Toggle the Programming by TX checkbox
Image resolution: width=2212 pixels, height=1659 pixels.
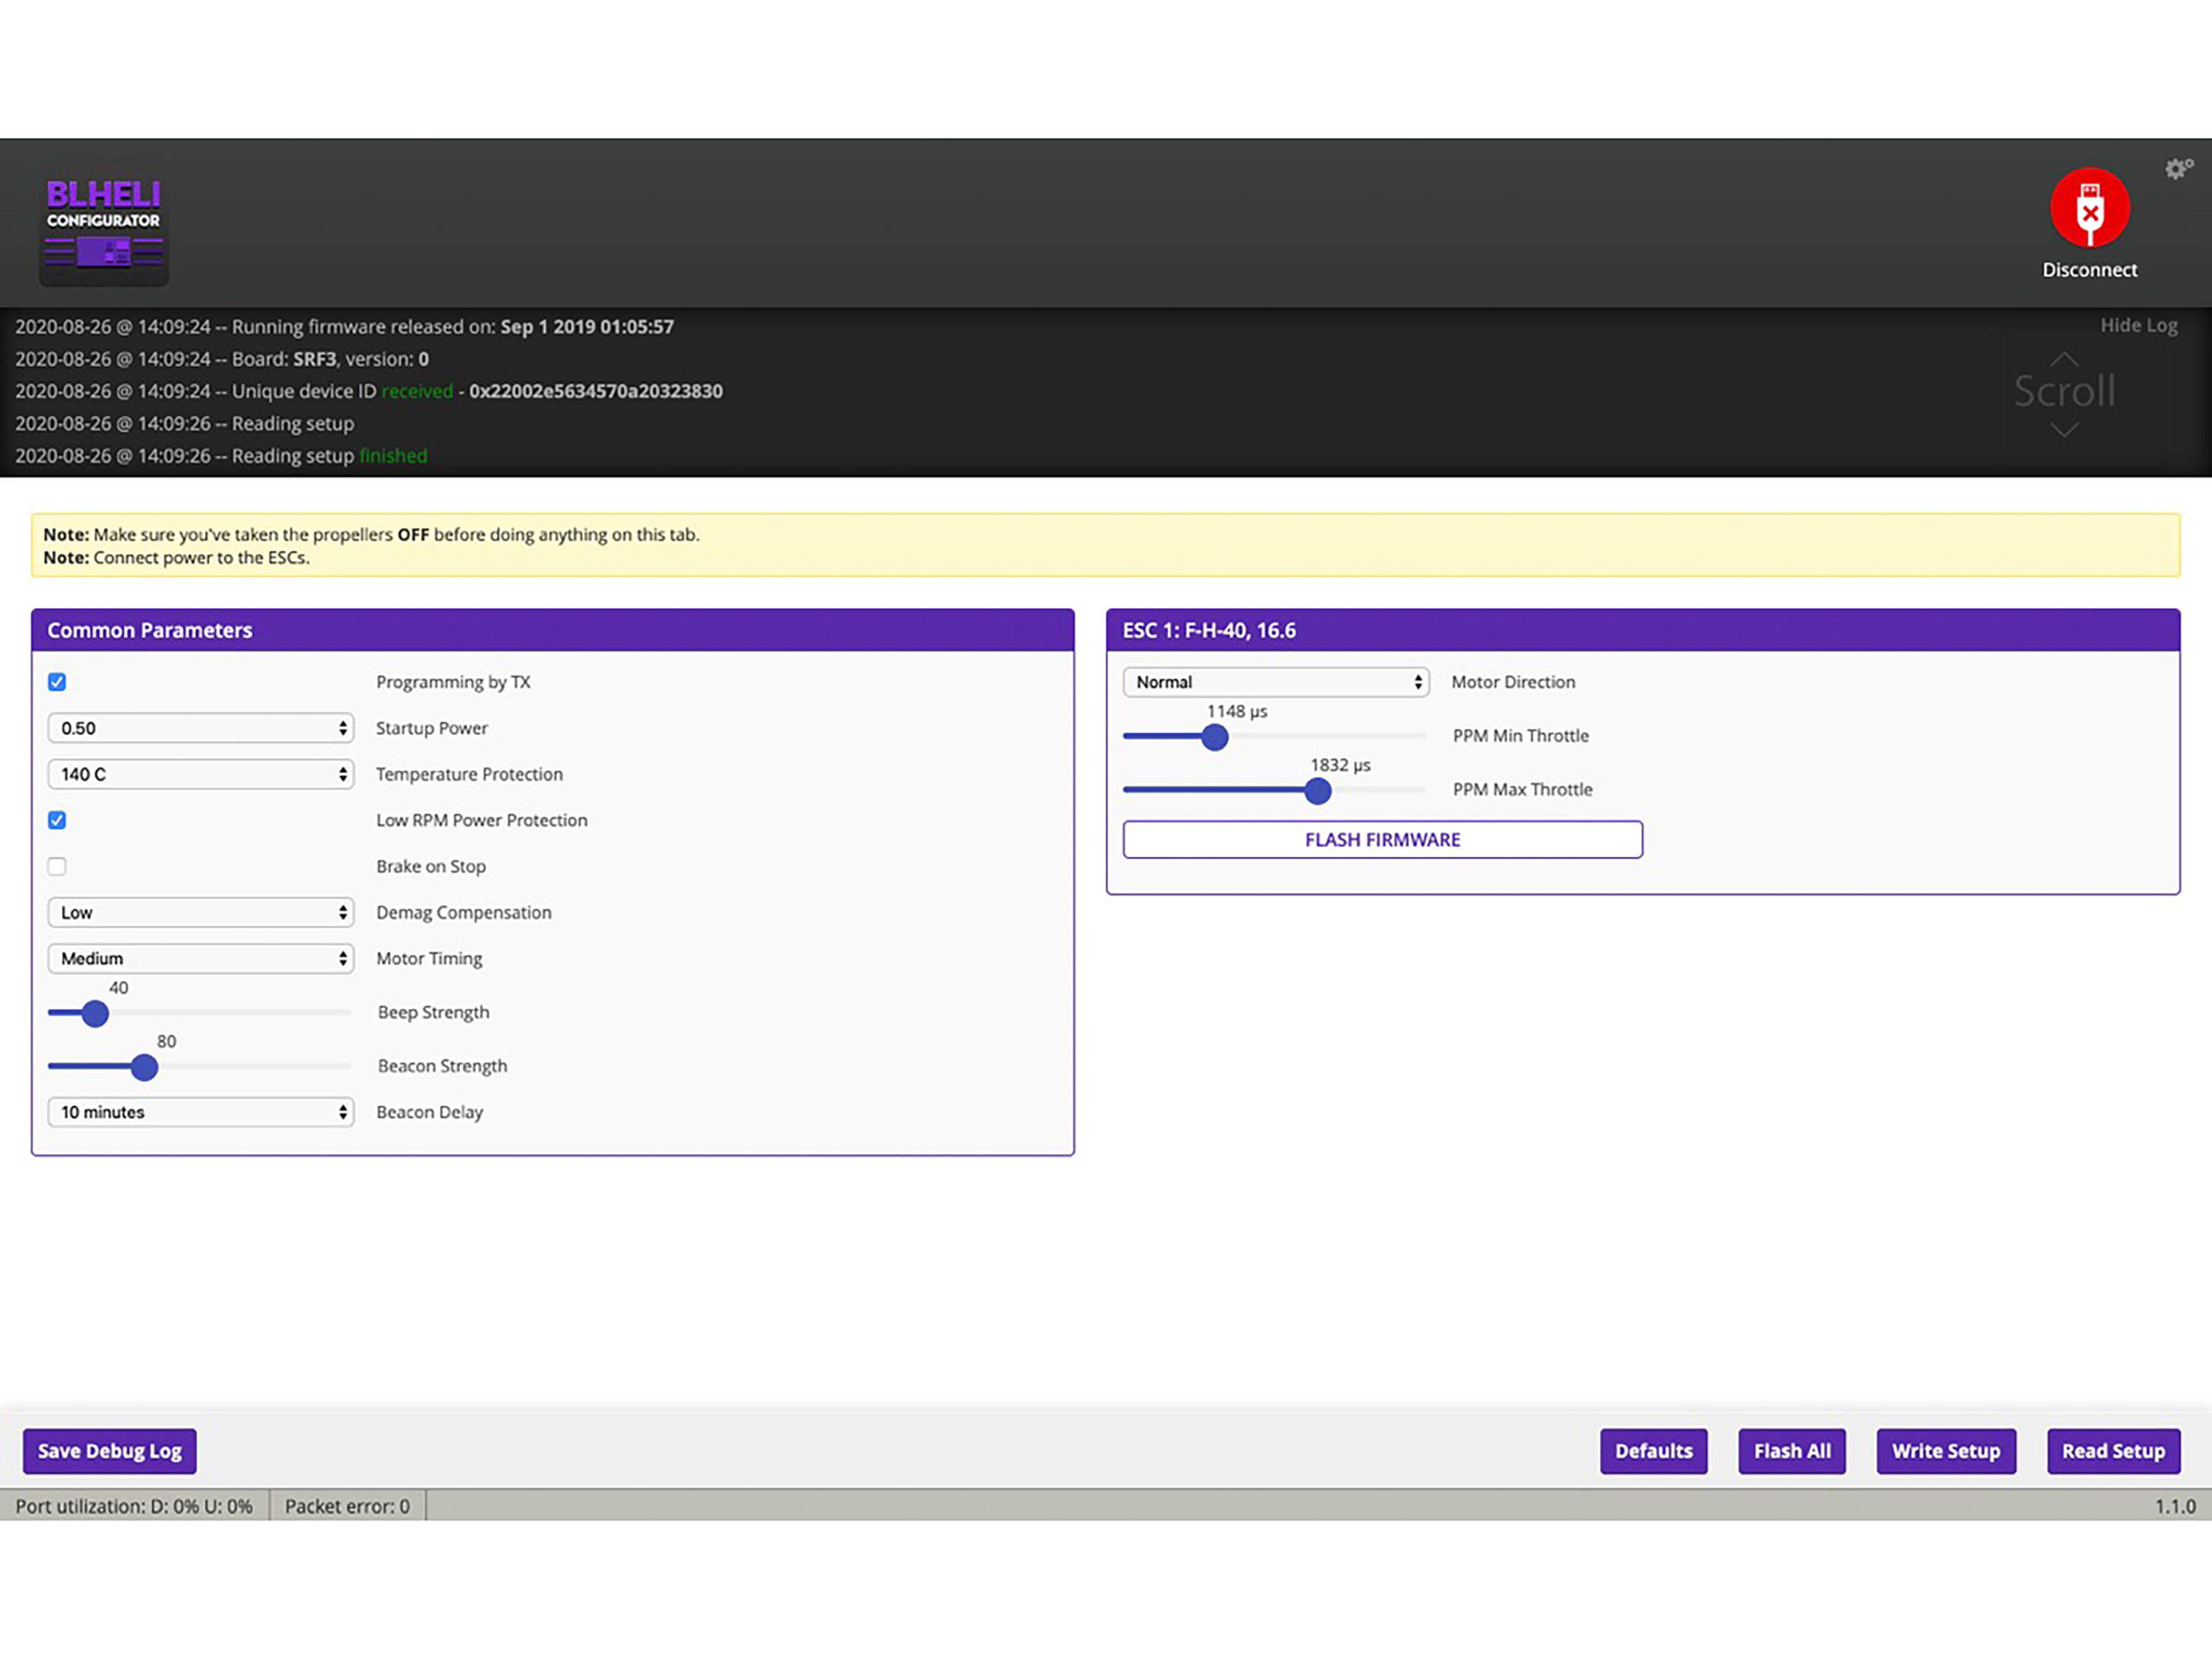coord(57,682)
